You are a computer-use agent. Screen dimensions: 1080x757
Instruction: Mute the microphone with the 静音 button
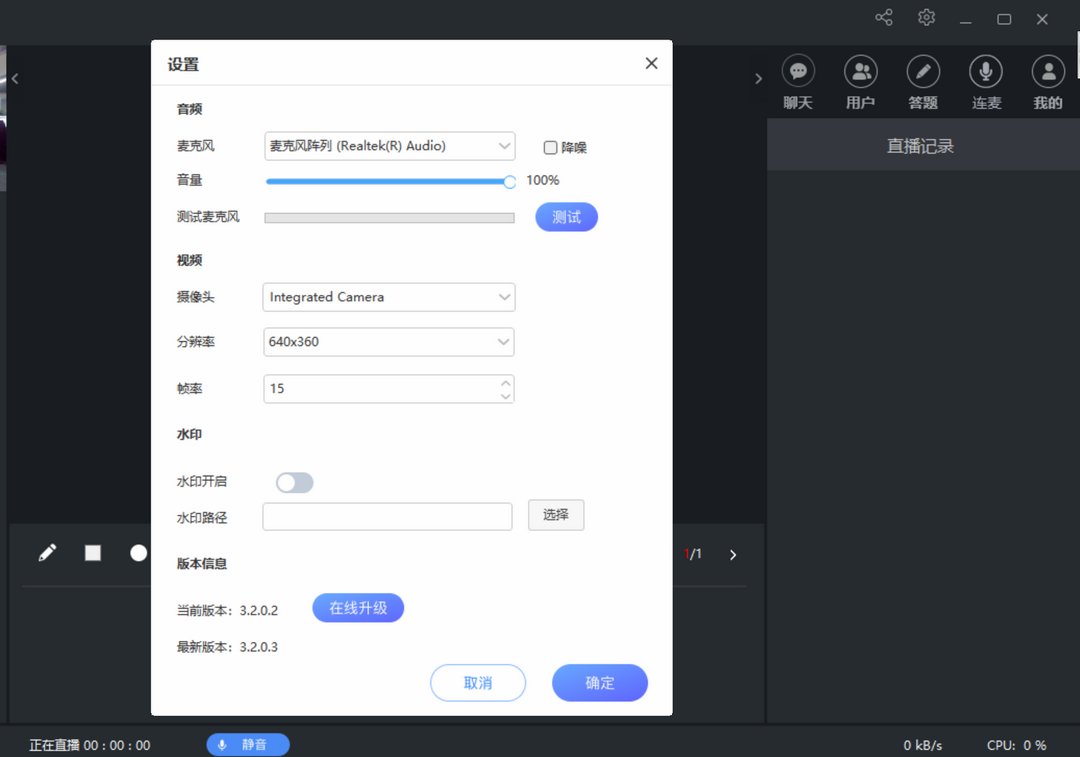coord(247,745)
